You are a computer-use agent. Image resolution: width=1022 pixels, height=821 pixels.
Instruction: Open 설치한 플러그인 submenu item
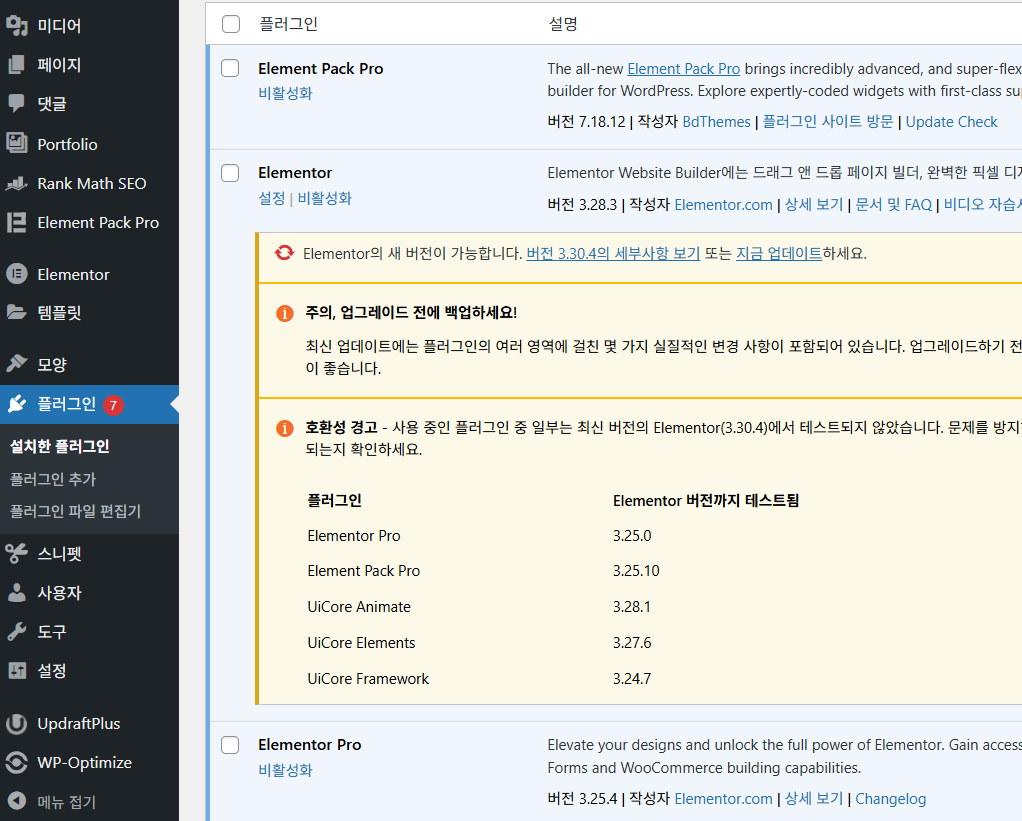click(60, 446)
